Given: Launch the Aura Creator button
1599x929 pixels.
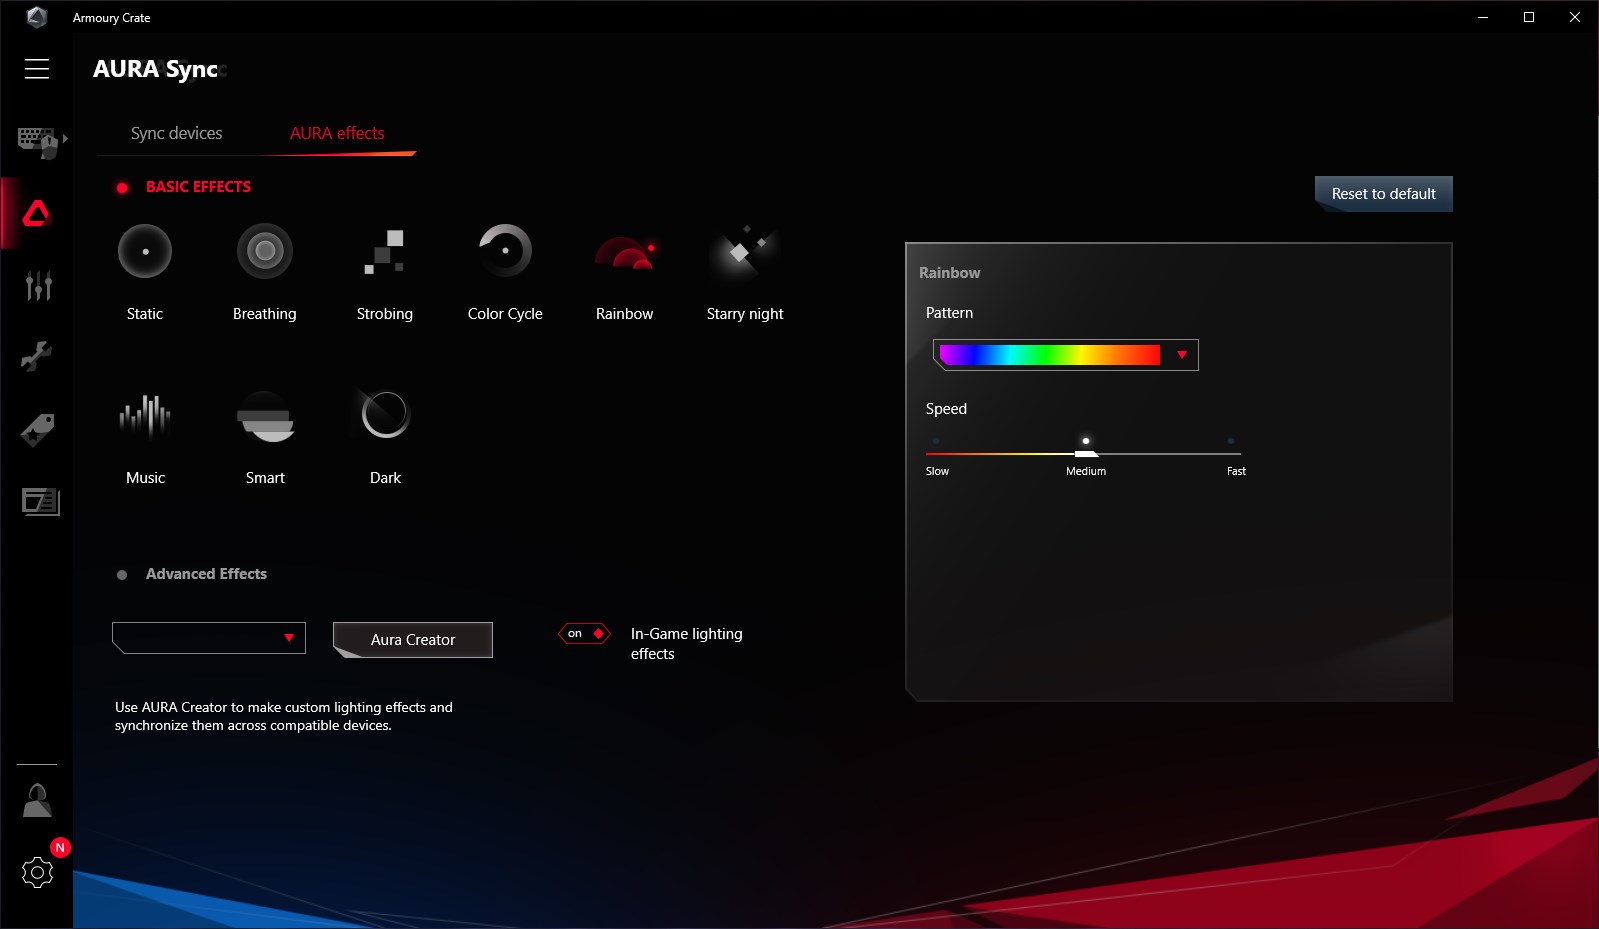Looking at the screenshot, I should click(413, 640).
